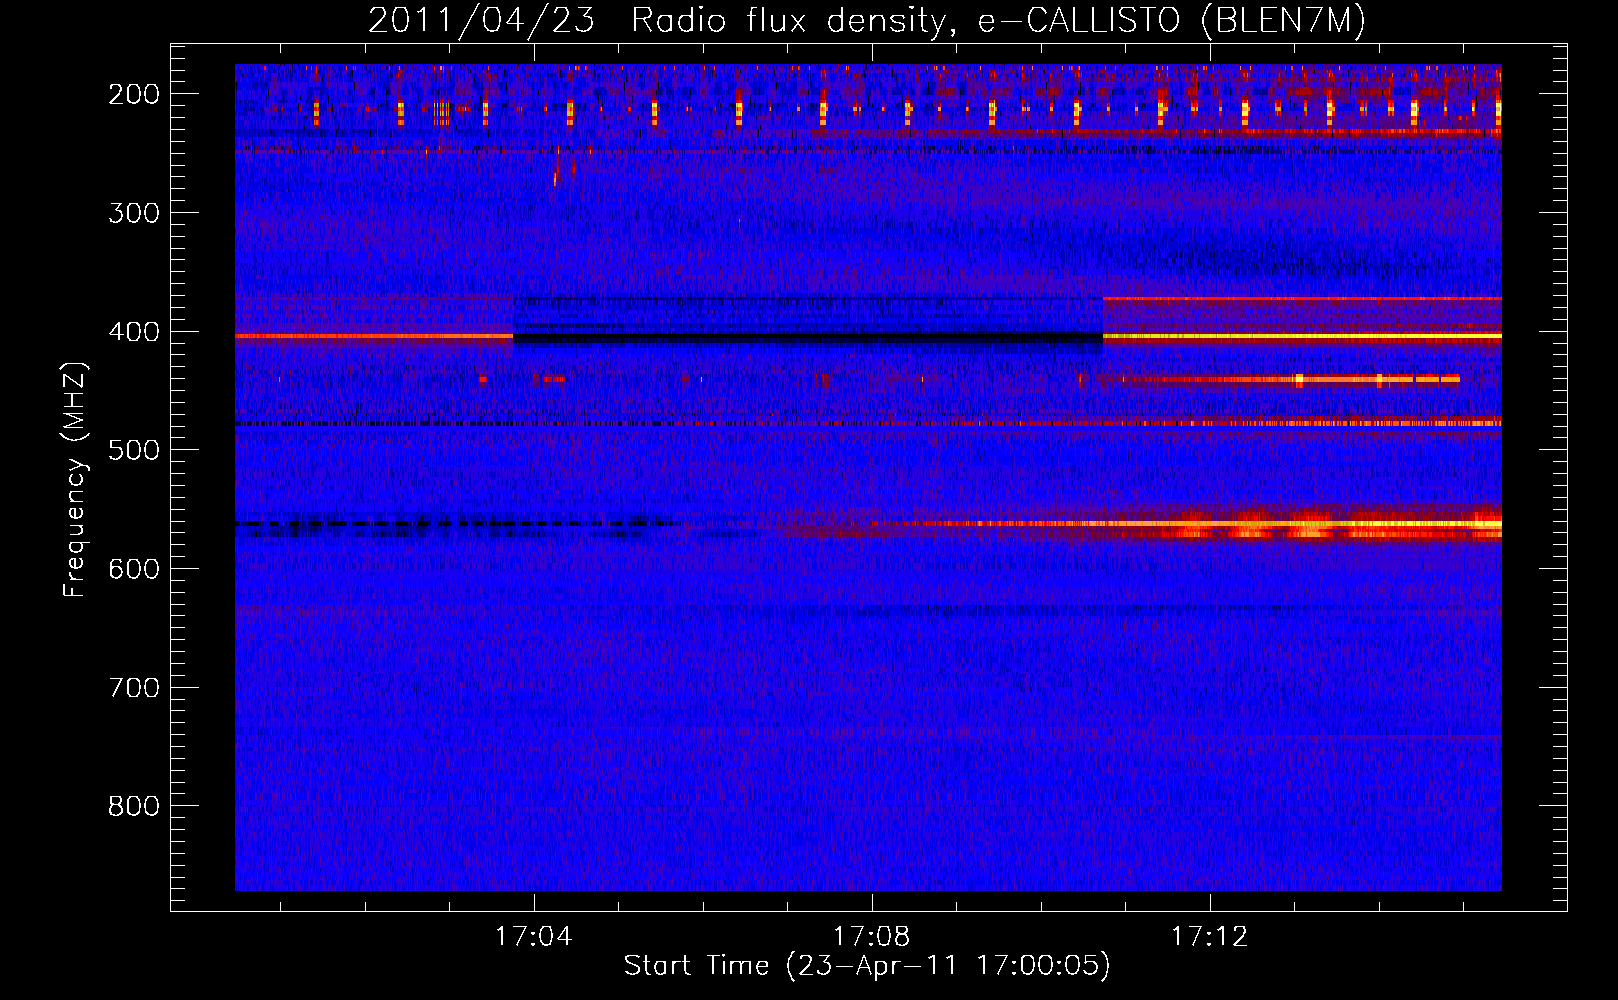Screen dimensions: 1618x1000
Task: Select the 700 frequency tick label
Action: click(134, 689)
